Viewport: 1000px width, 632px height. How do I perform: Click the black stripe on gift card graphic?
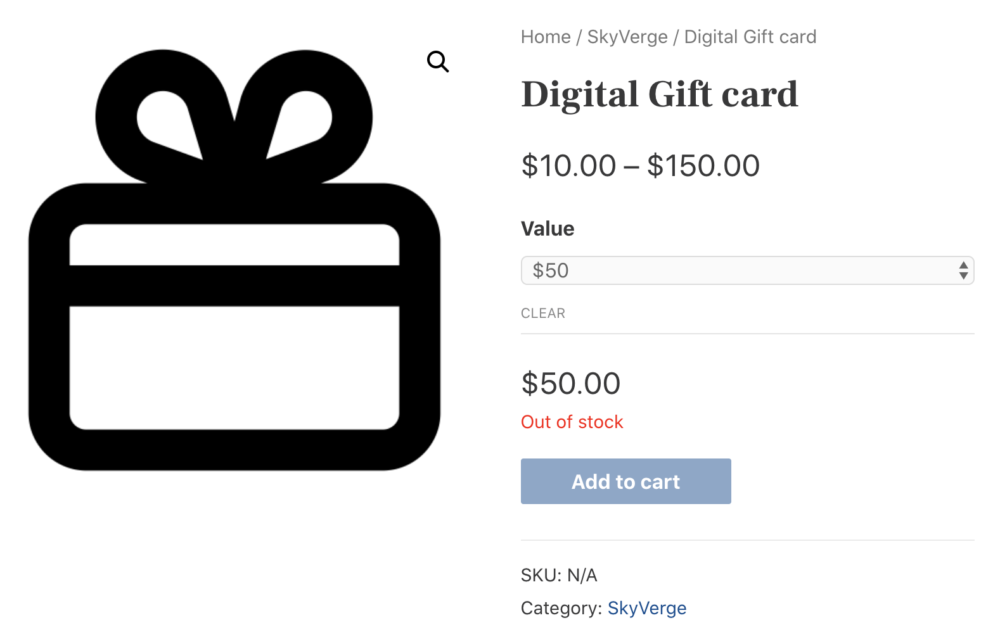pyautogui.click(x=234, y=286)
